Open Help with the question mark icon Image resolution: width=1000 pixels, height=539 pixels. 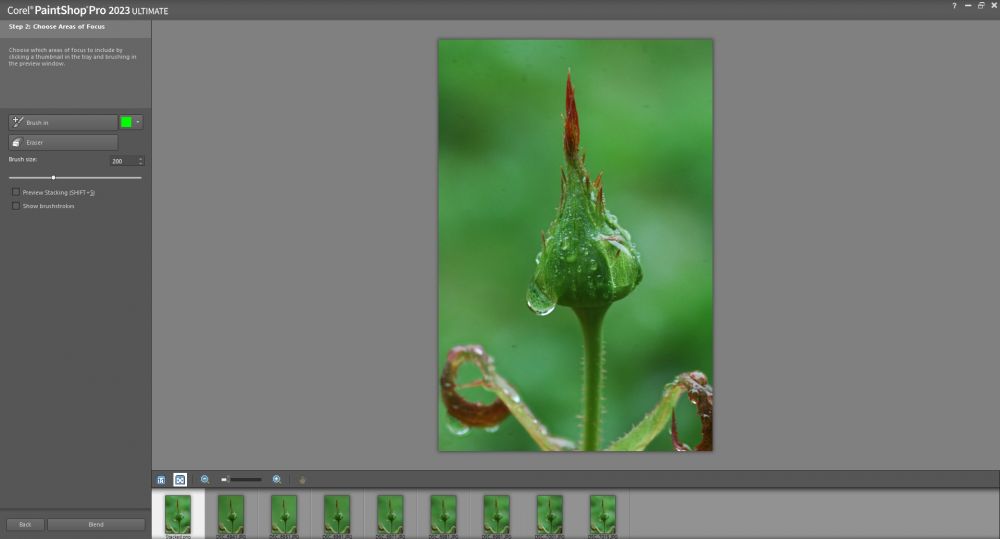point(954,6)
